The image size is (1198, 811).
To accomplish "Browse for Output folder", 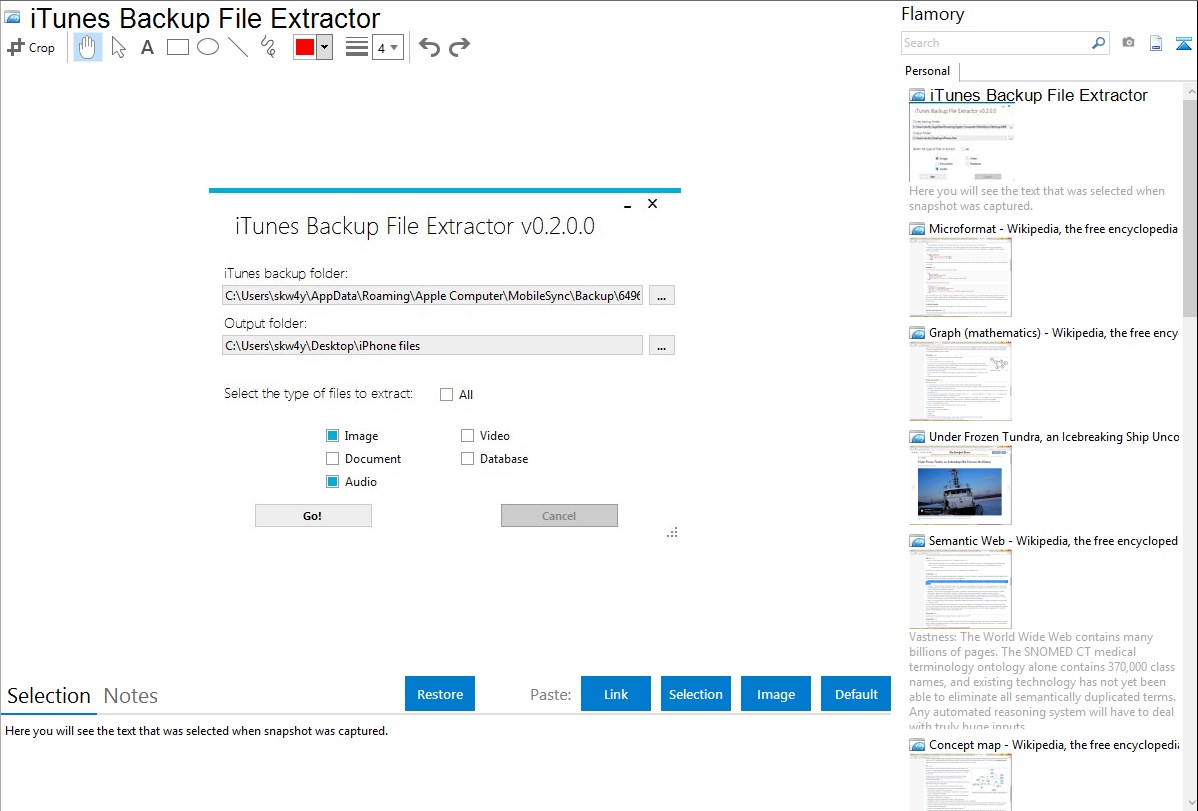I will coord(662,345).
